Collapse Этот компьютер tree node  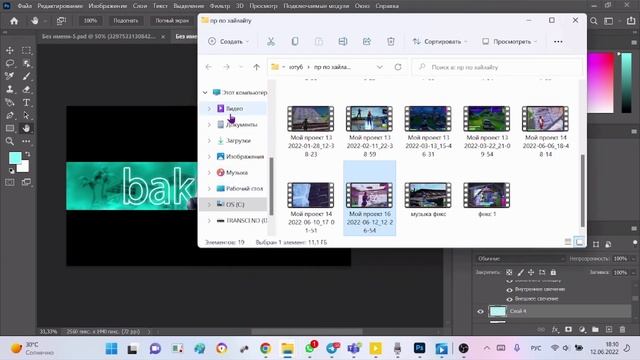pos(205,93)
